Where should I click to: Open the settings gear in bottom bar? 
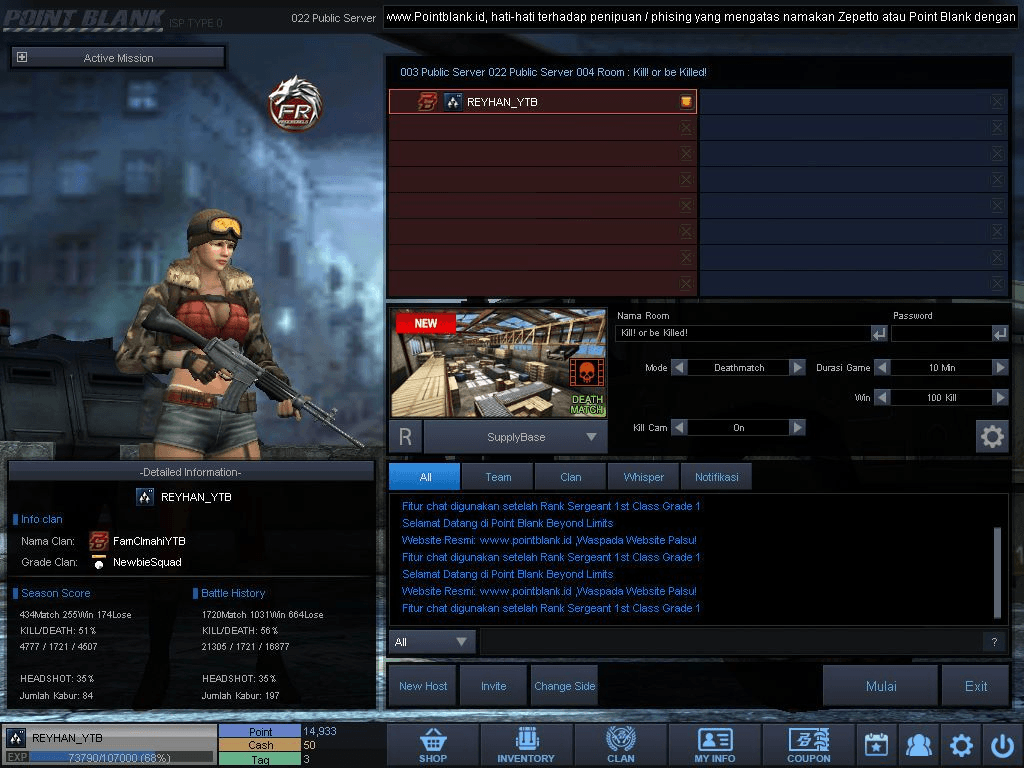coord(961,745)
